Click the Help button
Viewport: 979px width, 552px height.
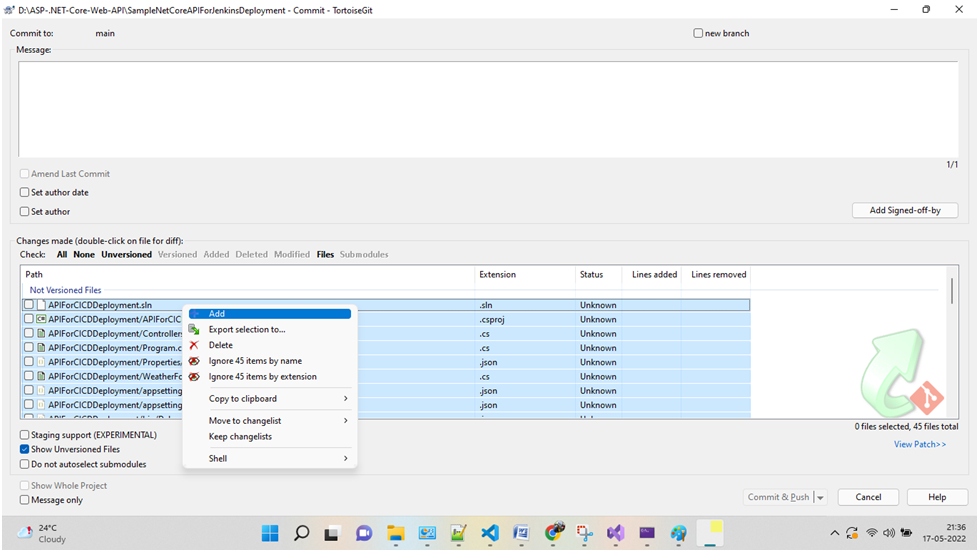pyautogui.click(x=937, y=497)
